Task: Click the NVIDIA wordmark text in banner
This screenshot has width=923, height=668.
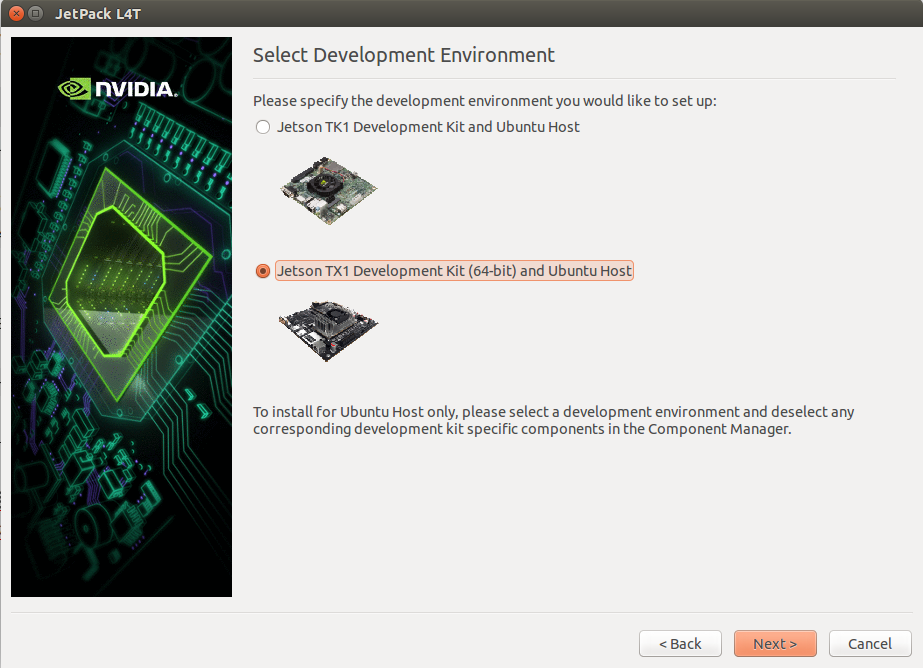Action: pos(136,89)
